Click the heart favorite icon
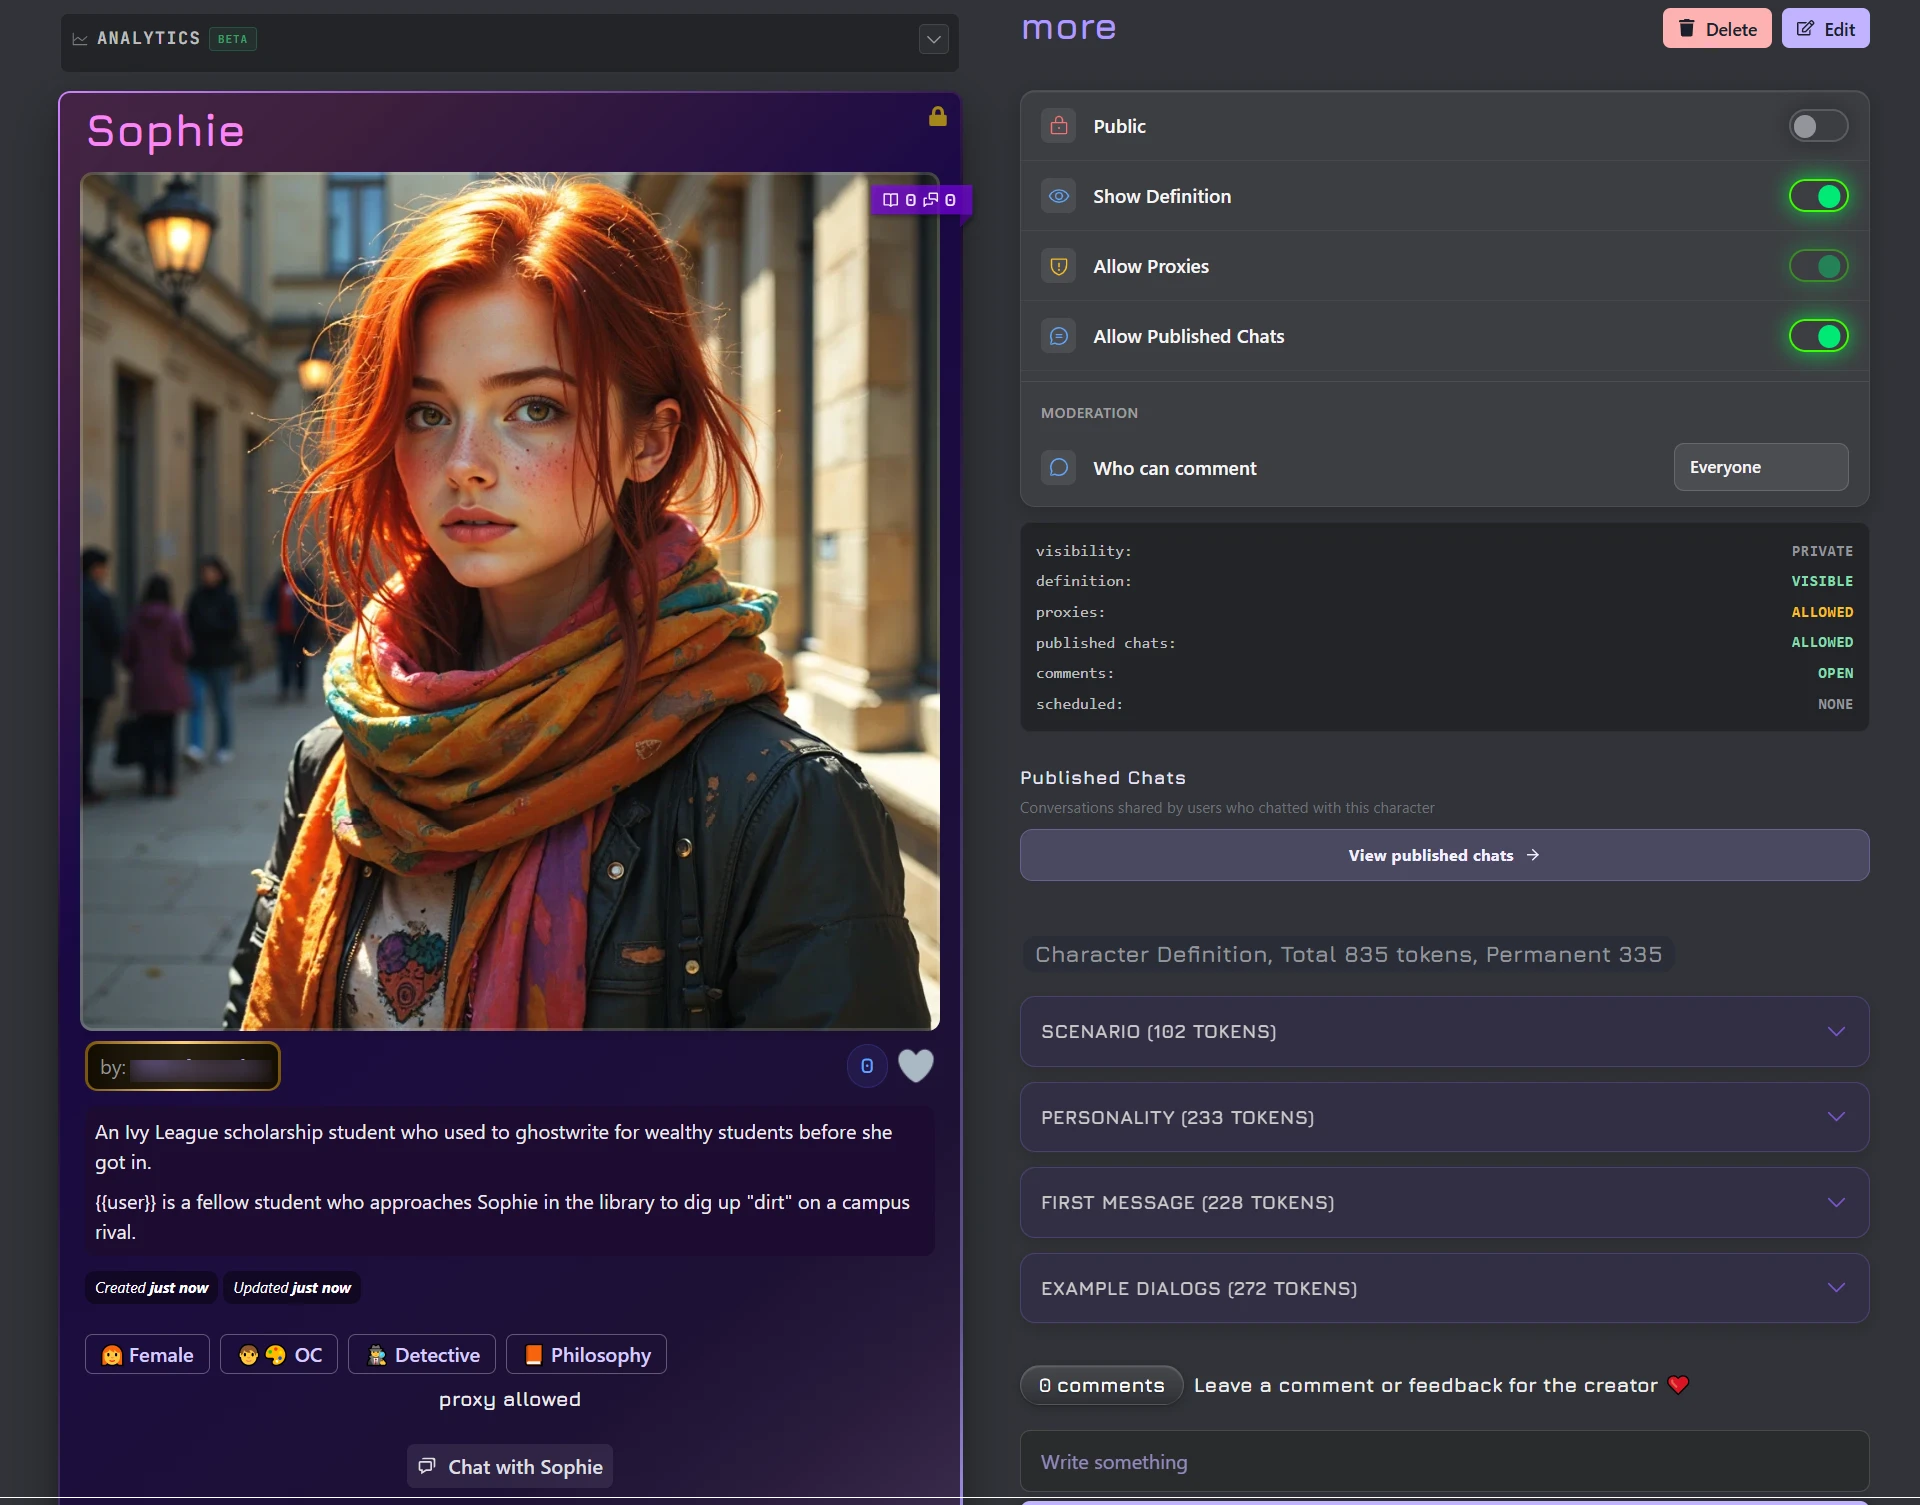Screen dimensions: 1920x1505 [x=915, y=1066]
